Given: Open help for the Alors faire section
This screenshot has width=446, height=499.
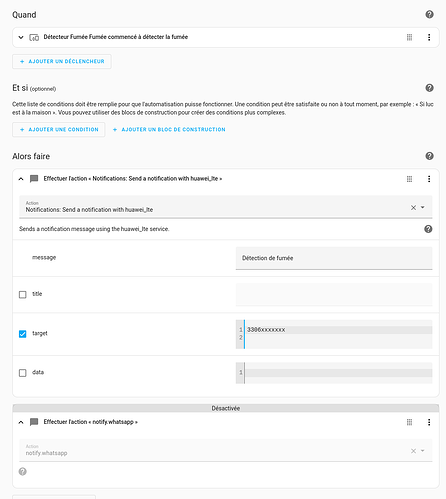Looking at the screenshot, I should click(x=429, y=156).
